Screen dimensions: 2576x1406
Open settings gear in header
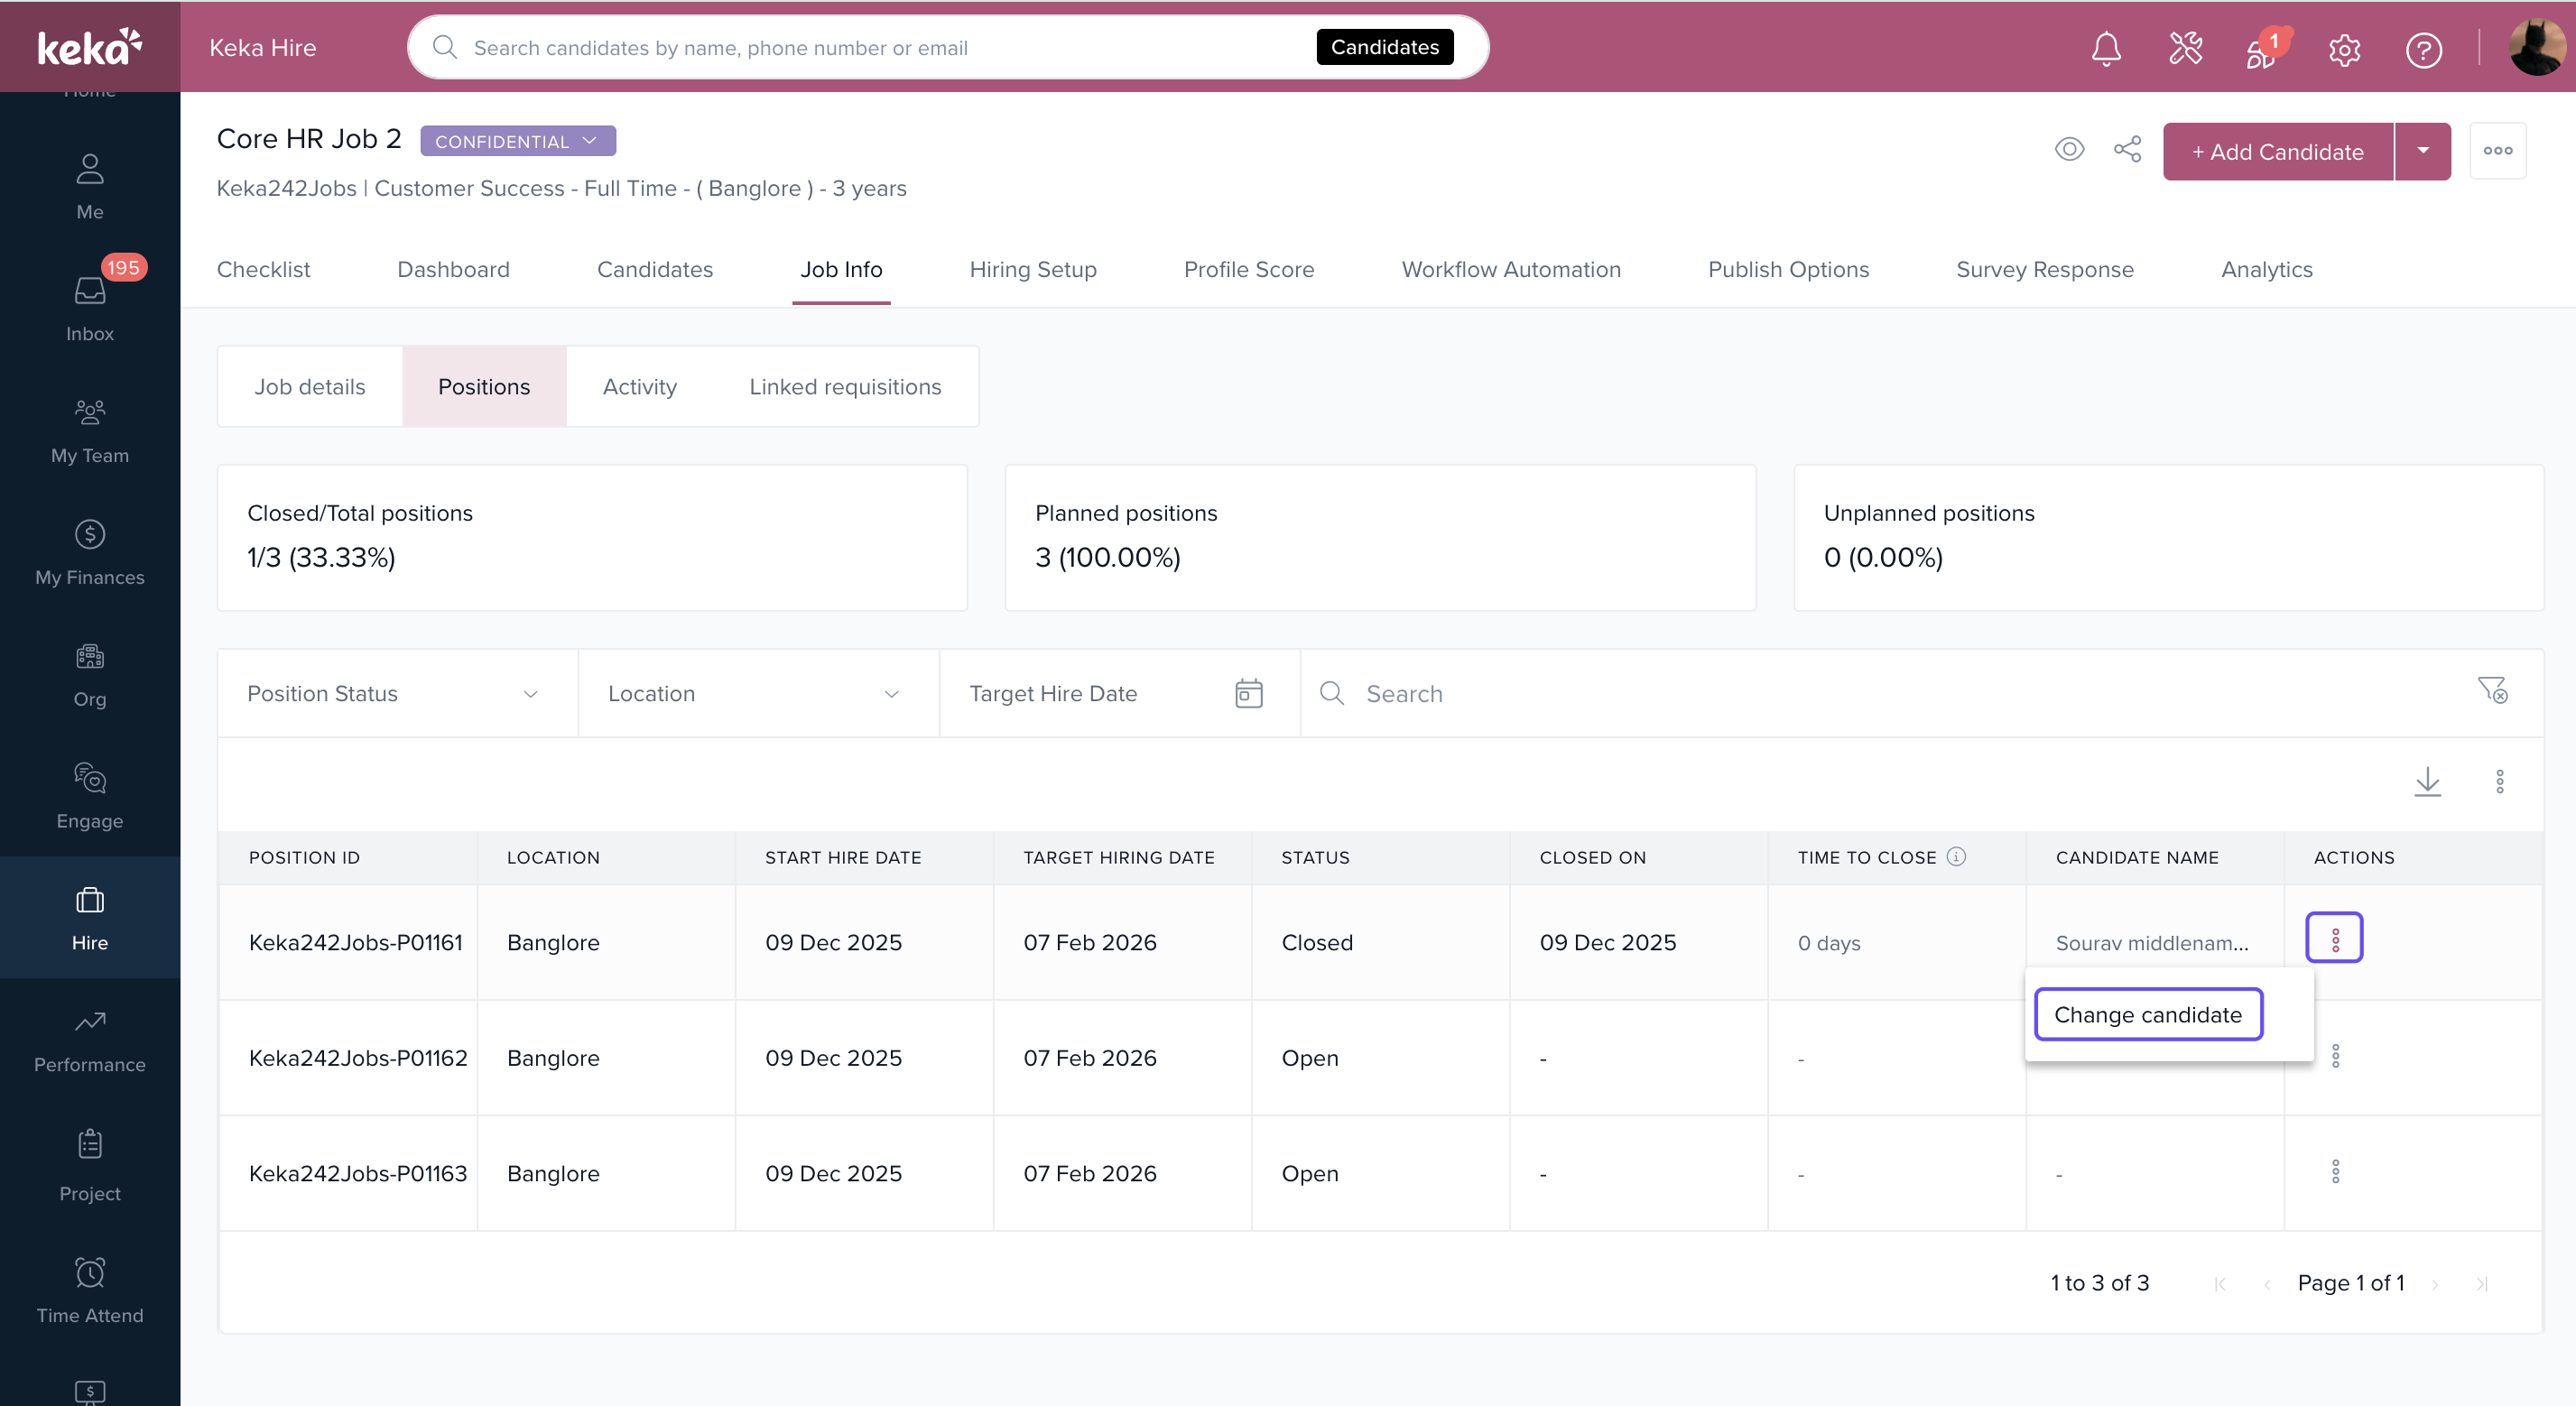pyautogui.click(x=2344, y=49)
